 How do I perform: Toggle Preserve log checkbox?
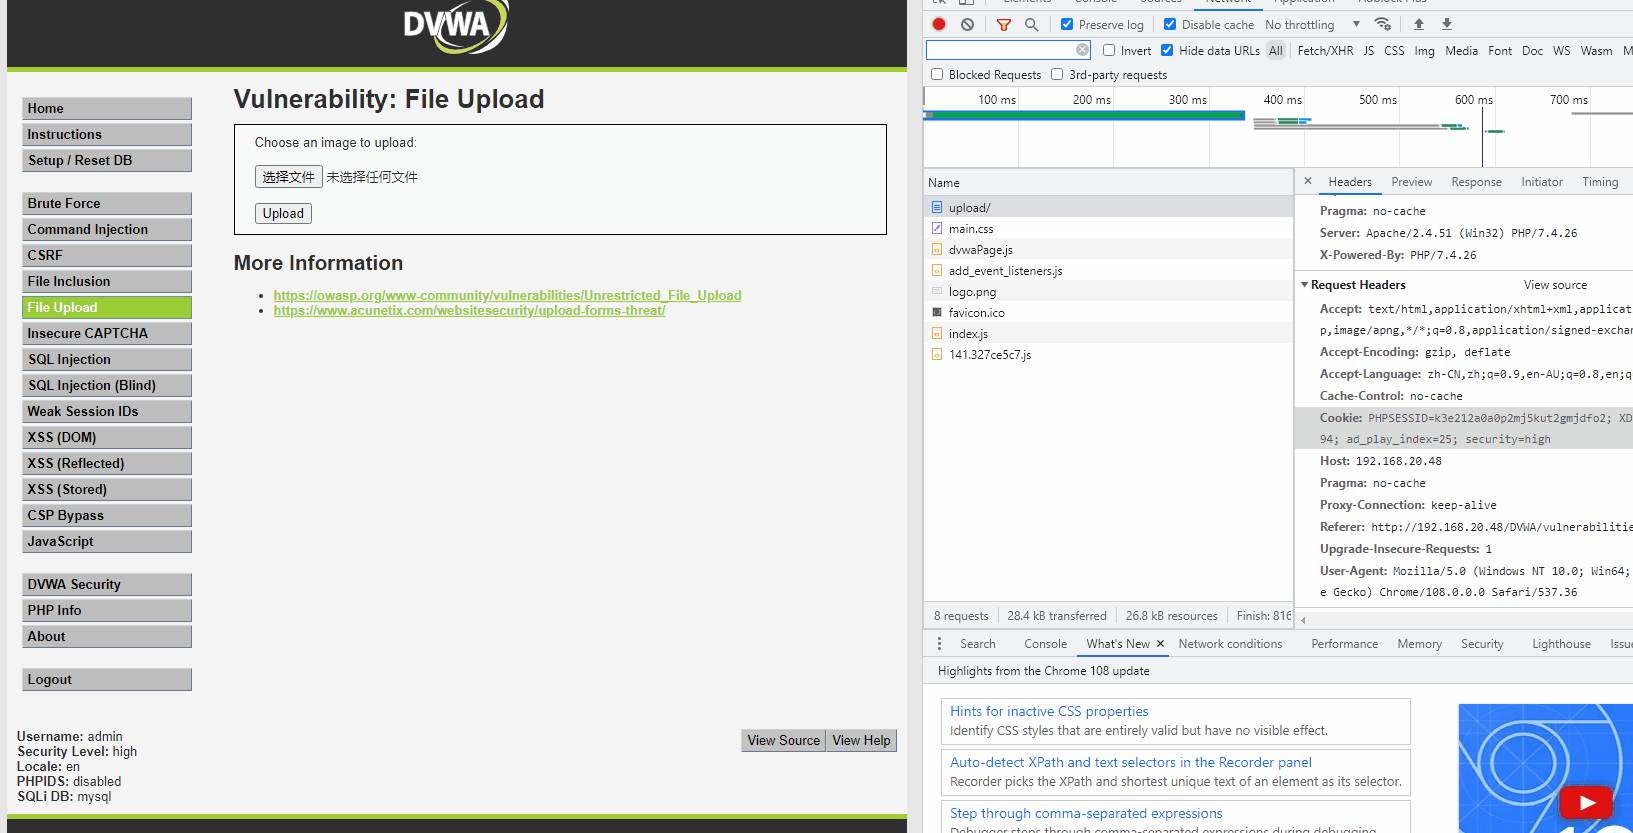coord(1067,24)
